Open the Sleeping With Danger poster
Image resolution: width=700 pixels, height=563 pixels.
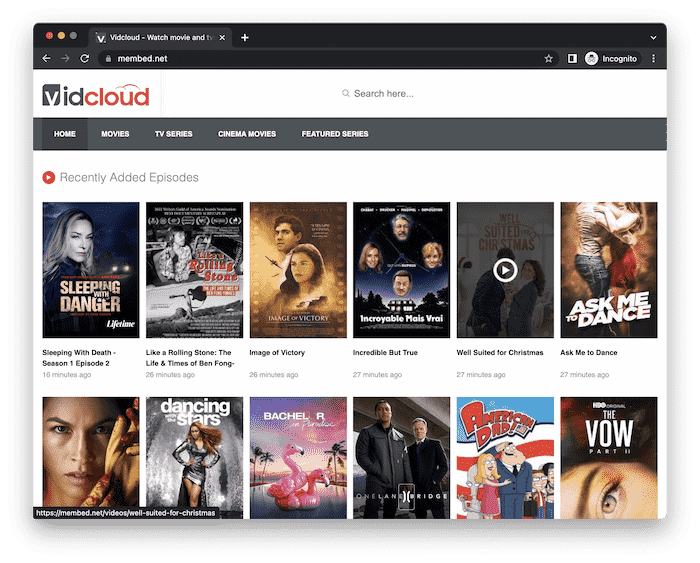coord(91,270)
